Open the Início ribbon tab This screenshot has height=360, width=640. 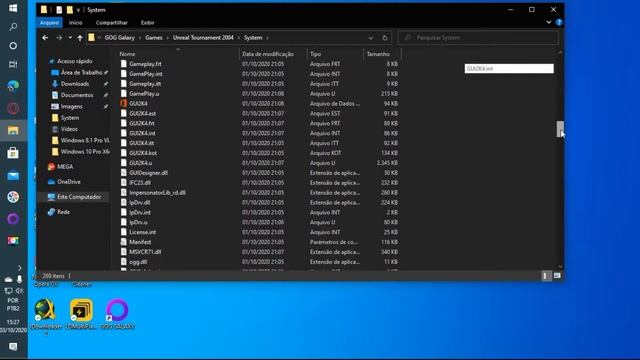(x=76, y=22)
